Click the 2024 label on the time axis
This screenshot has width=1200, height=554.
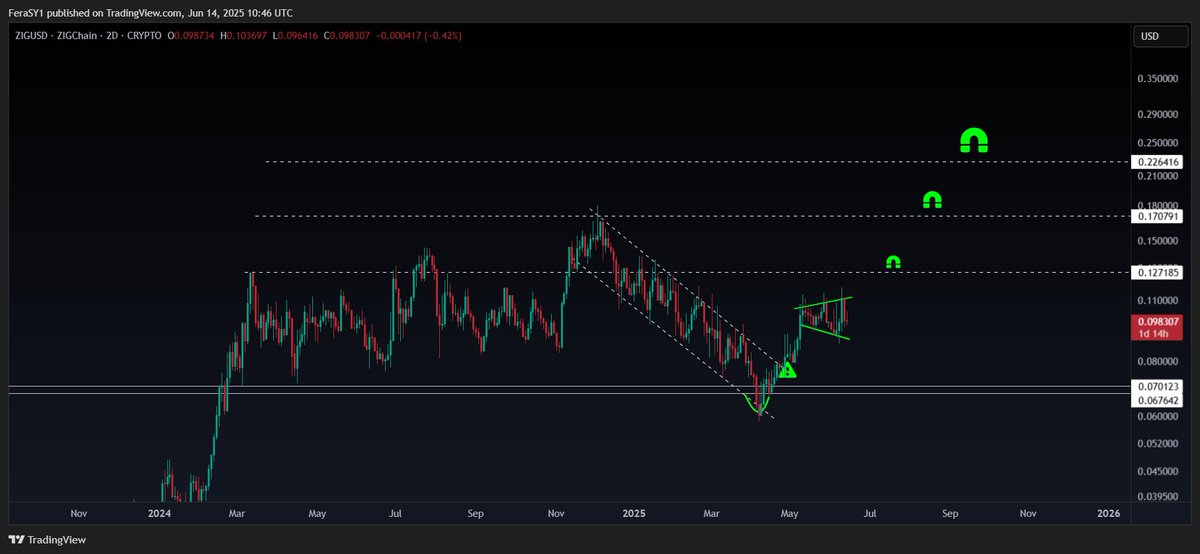coord(158,513)
